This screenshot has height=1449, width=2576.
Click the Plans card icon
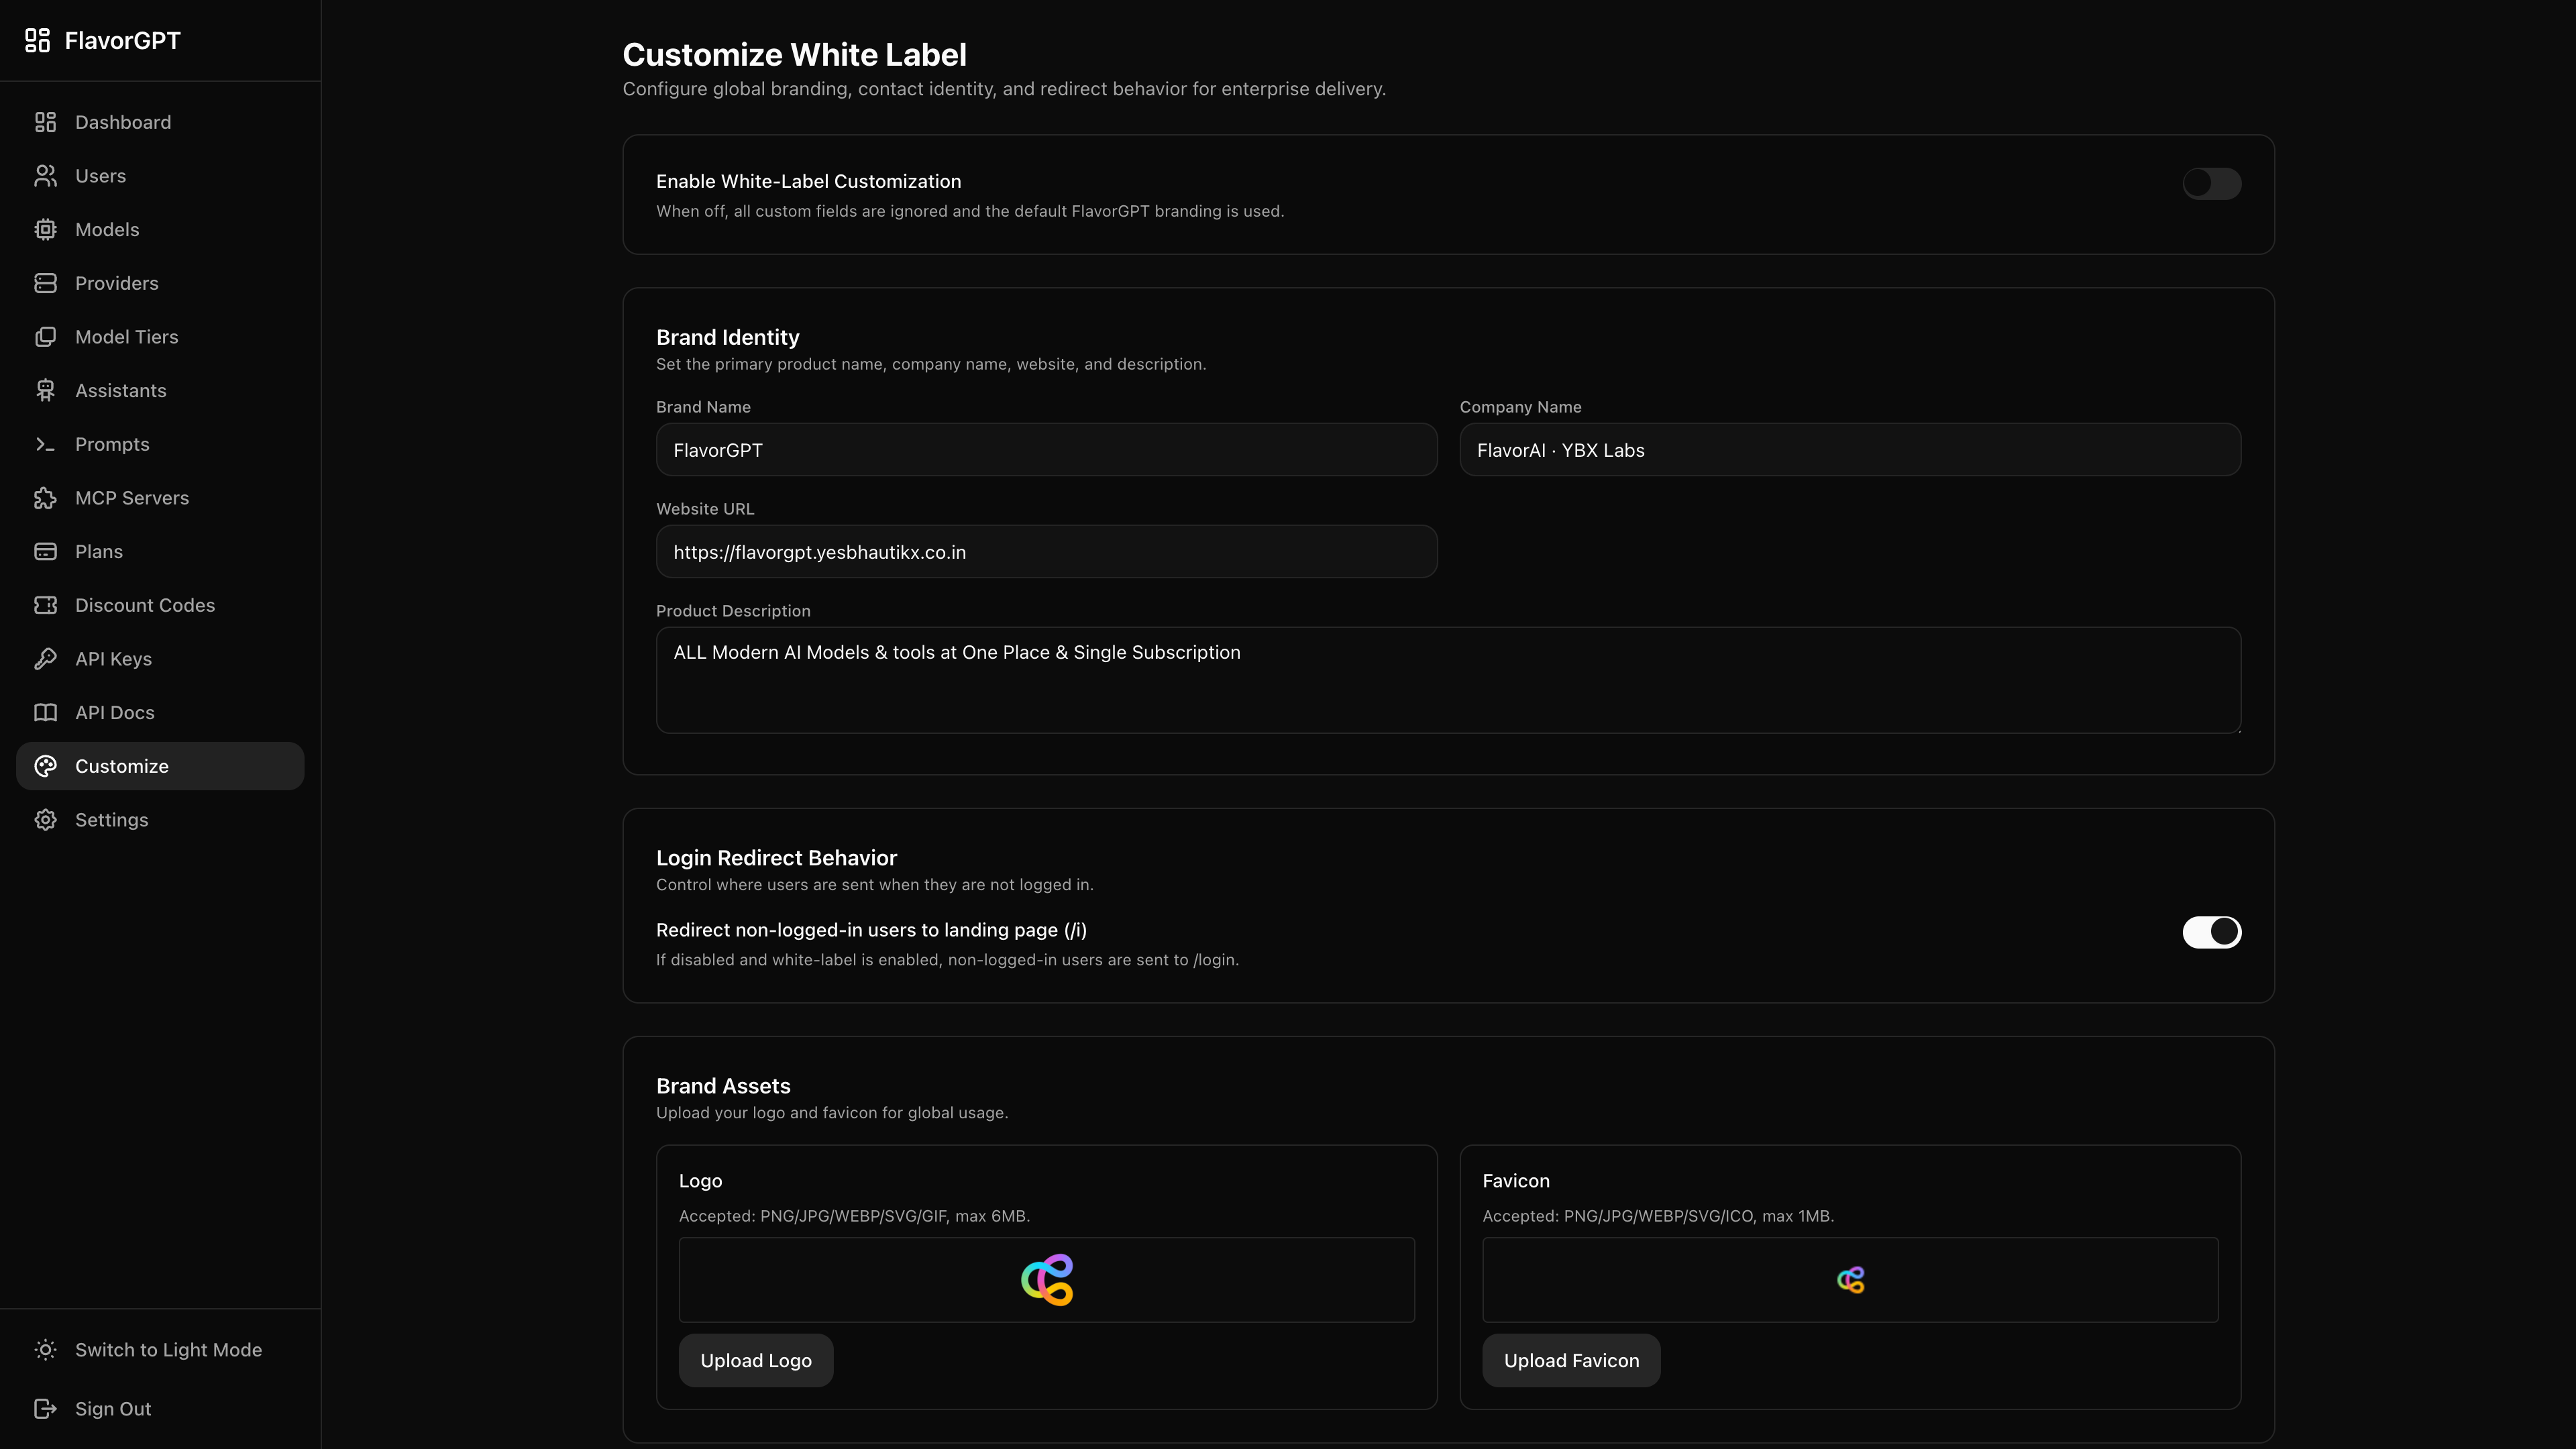(x=45, y=552)
